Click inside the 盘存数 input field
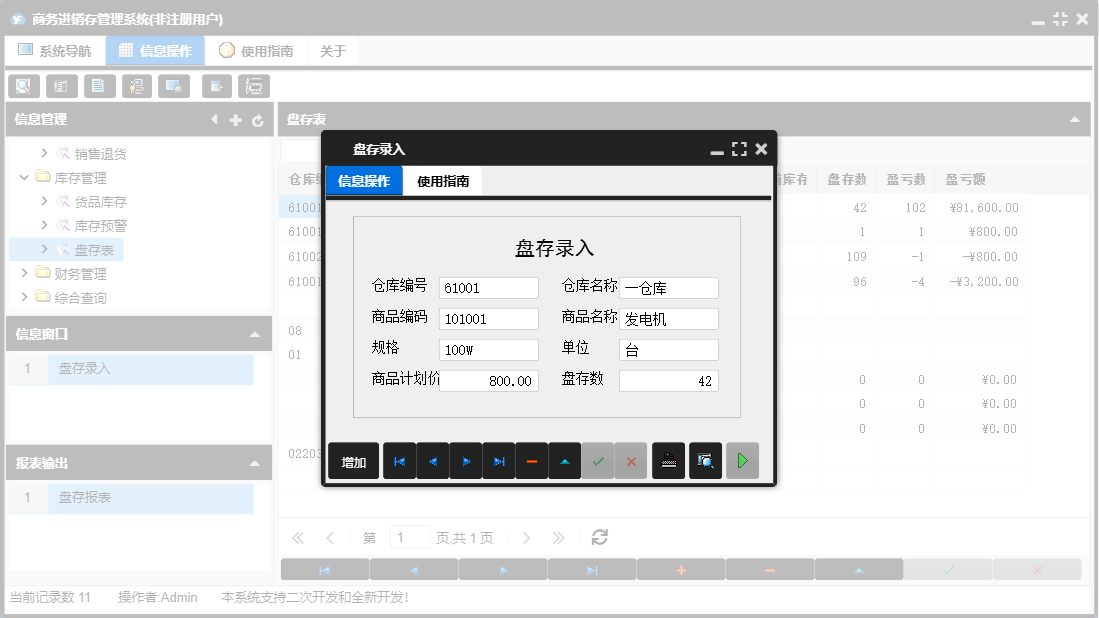The width and height of the screenshot is (1099, 618). tap(670, 380)
